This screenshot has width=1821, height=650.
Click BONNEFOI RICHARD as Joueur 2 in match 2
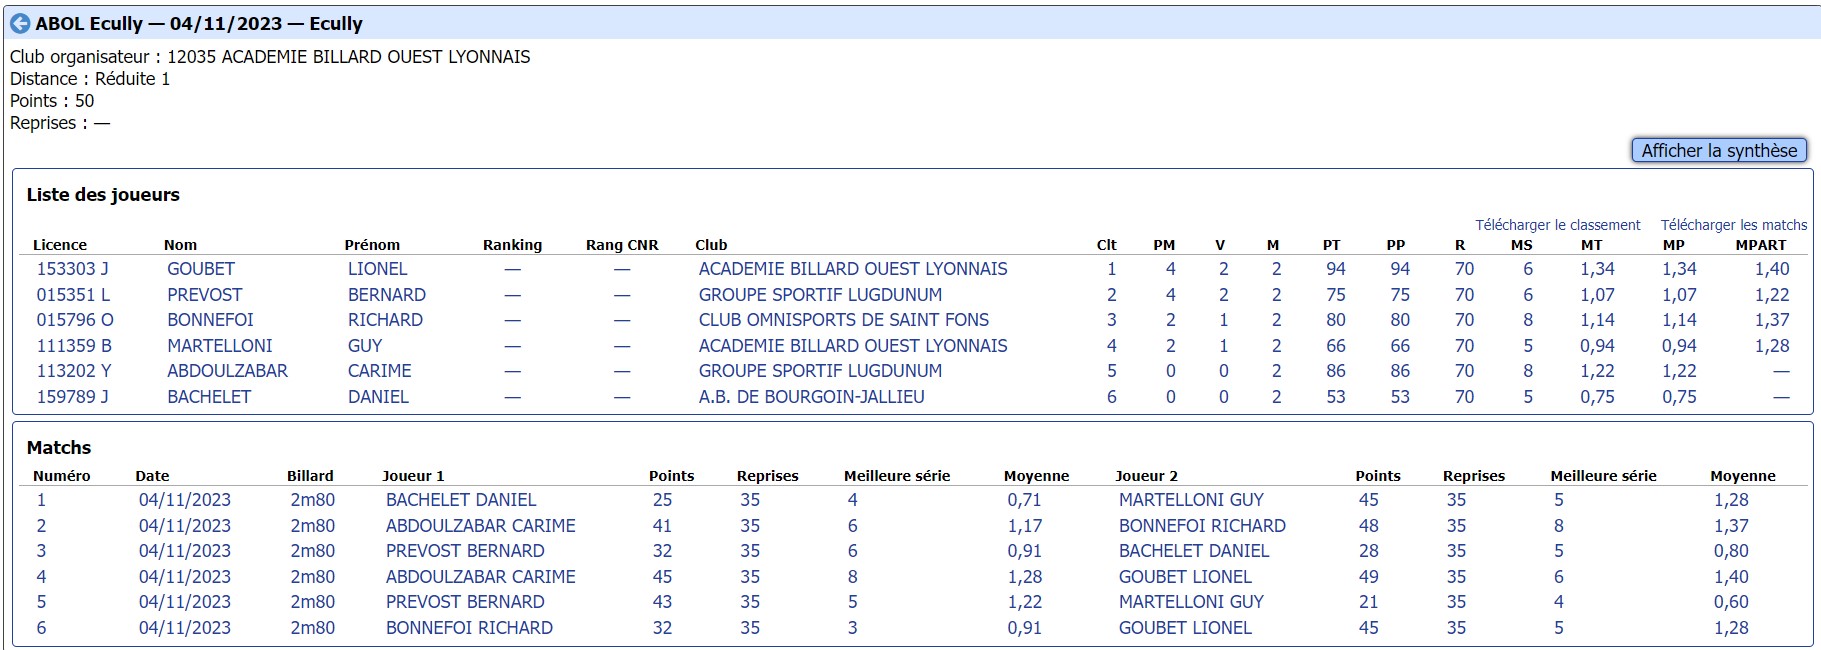[x=1202, y=526]
